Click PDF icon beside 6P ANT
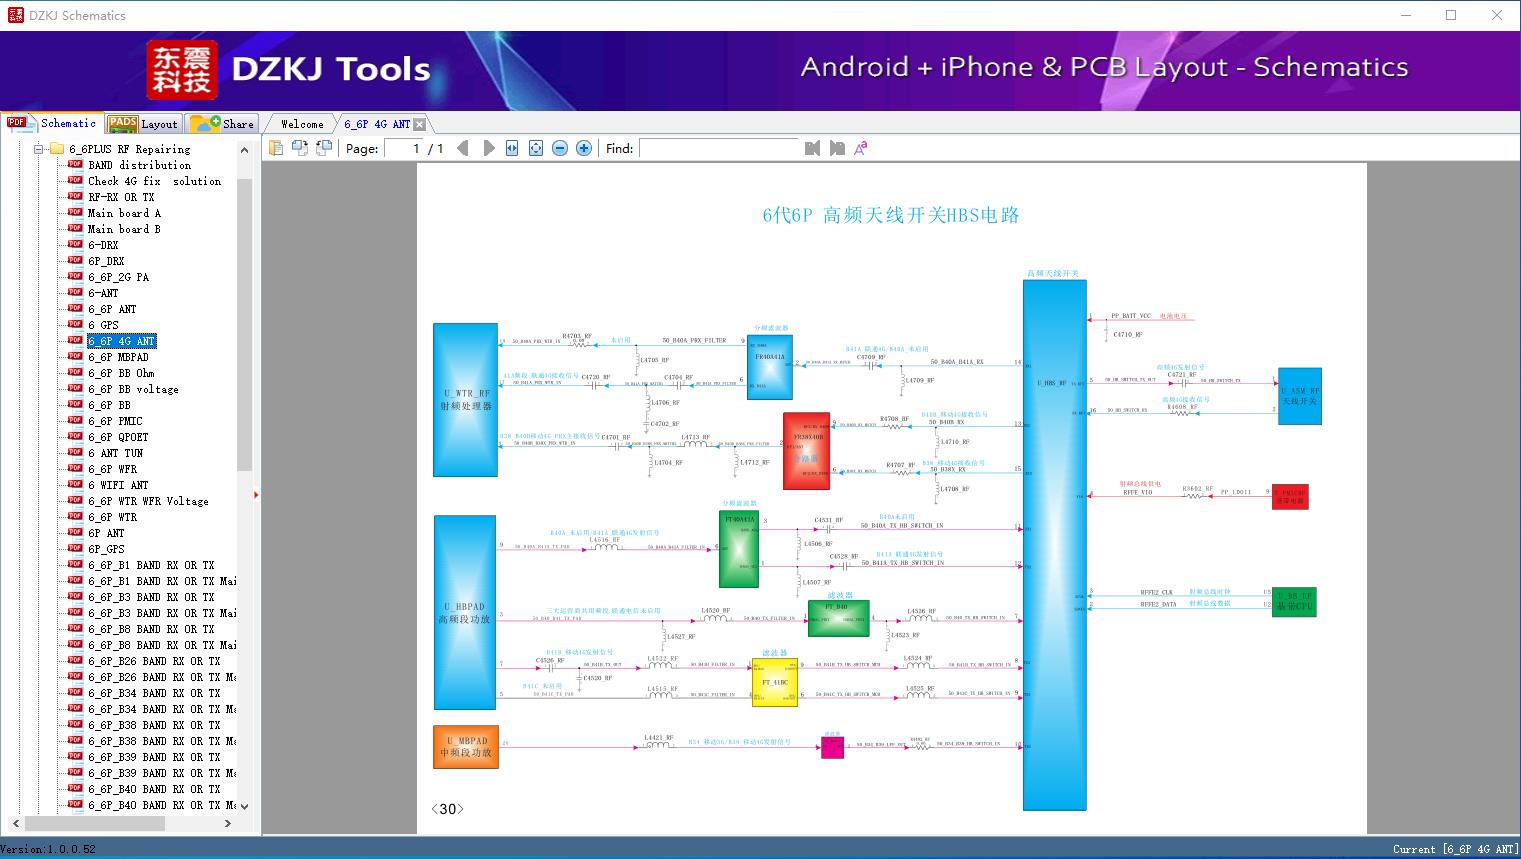The image size is (1521, 859). pos(75,532)
